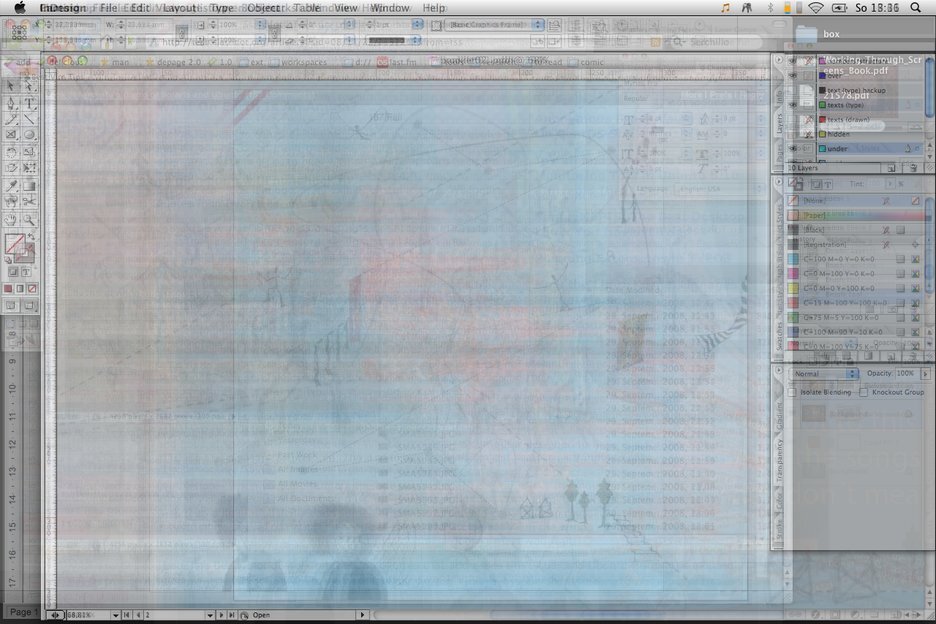Select the Button tool
The image size is (936, 624).
coord(11,202)
